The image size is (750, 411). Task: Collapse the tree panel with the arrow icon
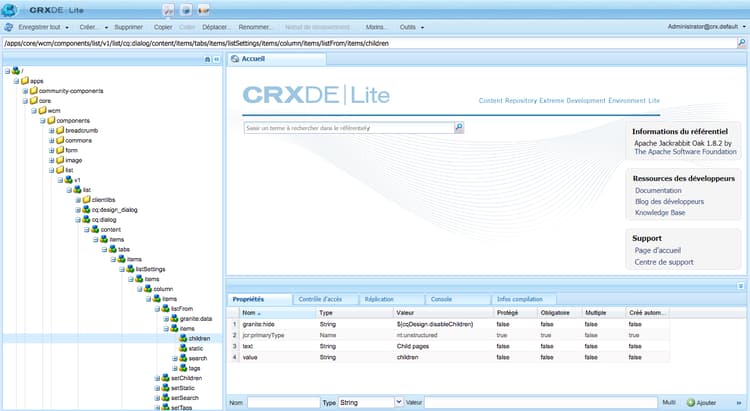[216, 59]
